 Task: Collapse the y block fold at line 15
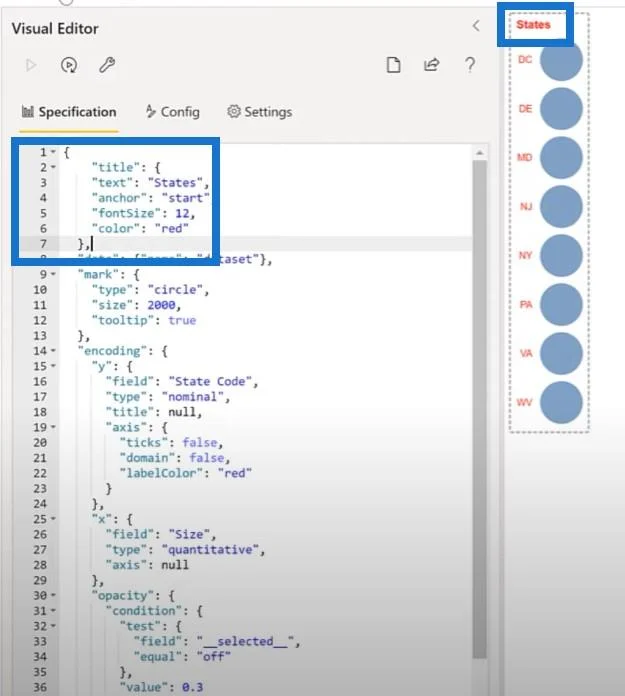point(53,366)
